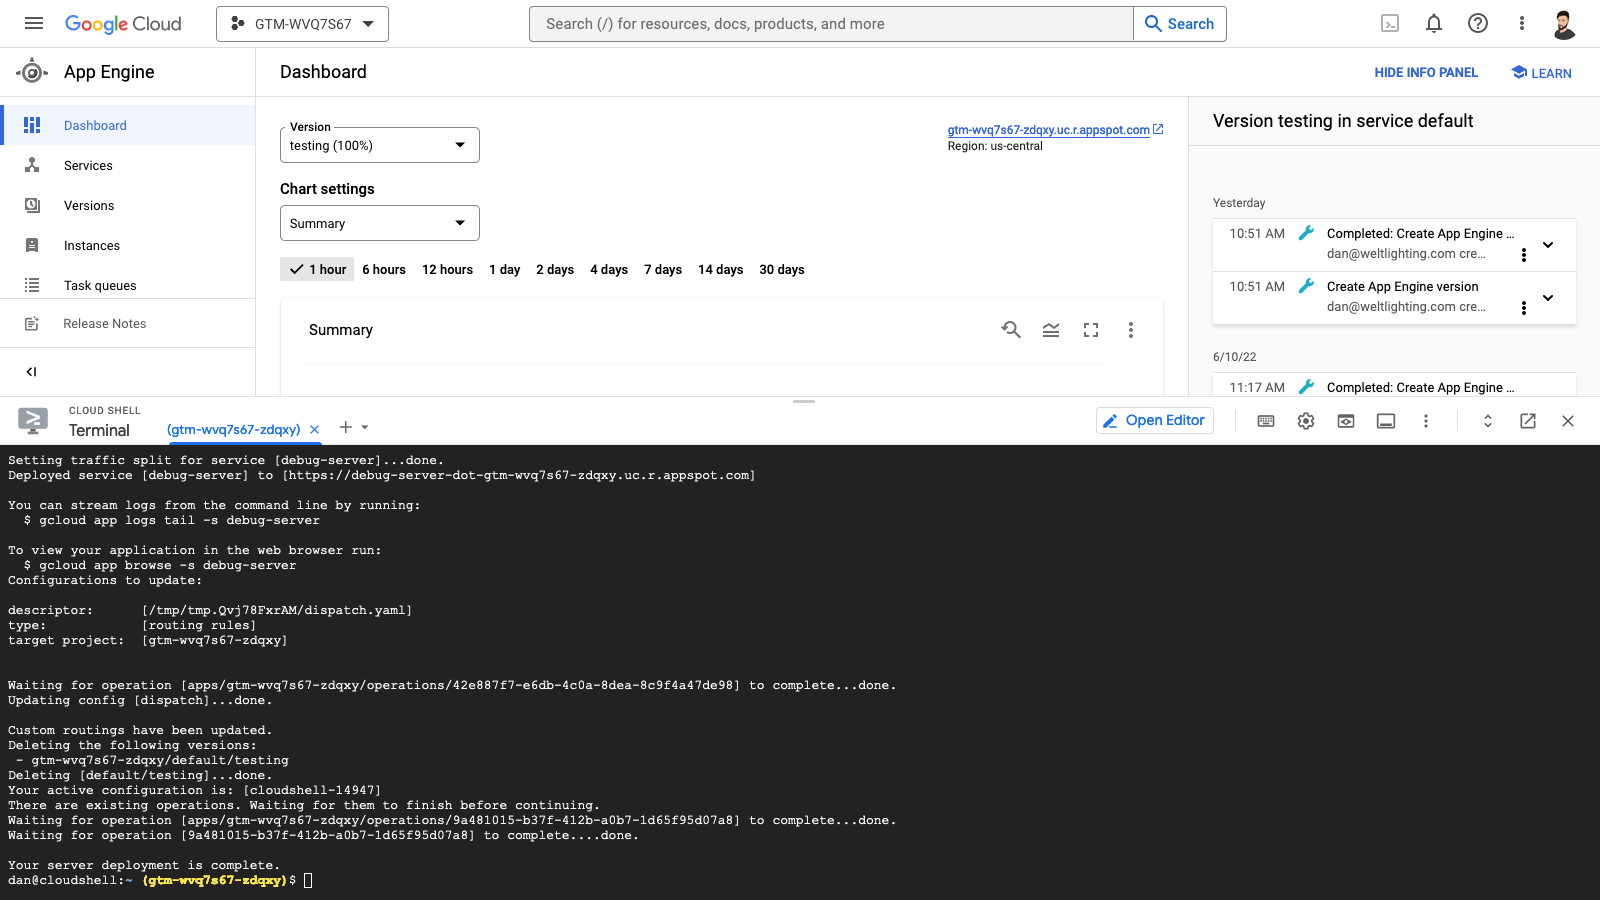Image resolution: width=1600 pixels, height=900 pixels.
Task: Toggle the Cloud Shell on-screen keyboard
Action: click(1266, 421)
